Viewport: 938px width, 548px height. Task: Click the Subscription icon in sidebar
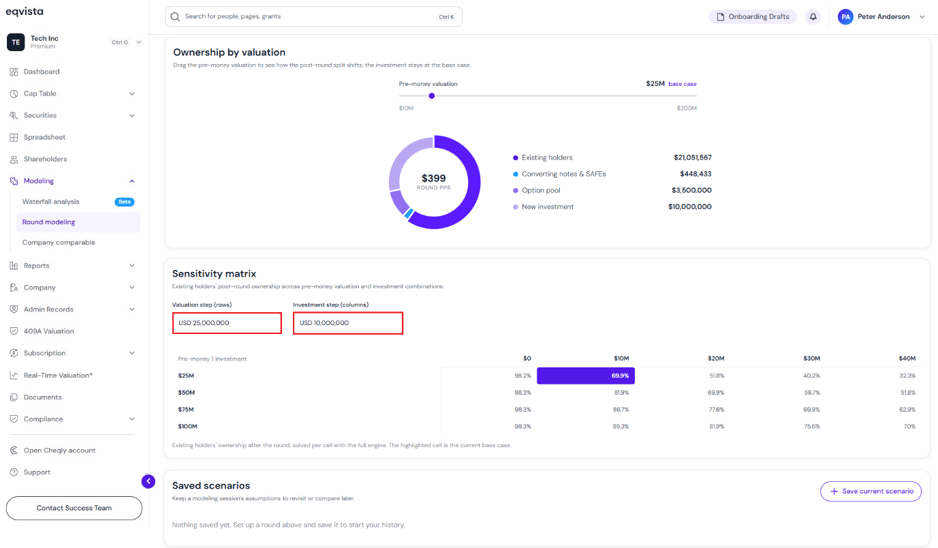coord(14,353)
